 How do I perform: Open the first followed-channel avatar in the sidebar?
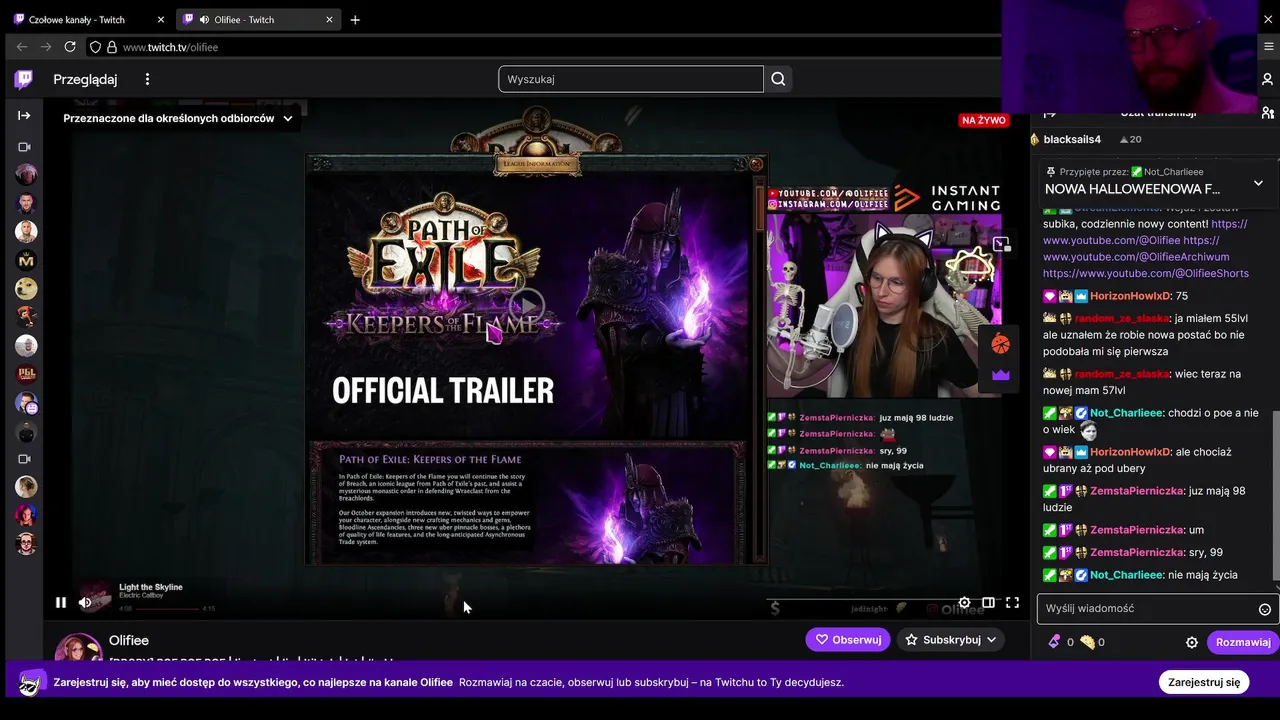tap(26, 175)
